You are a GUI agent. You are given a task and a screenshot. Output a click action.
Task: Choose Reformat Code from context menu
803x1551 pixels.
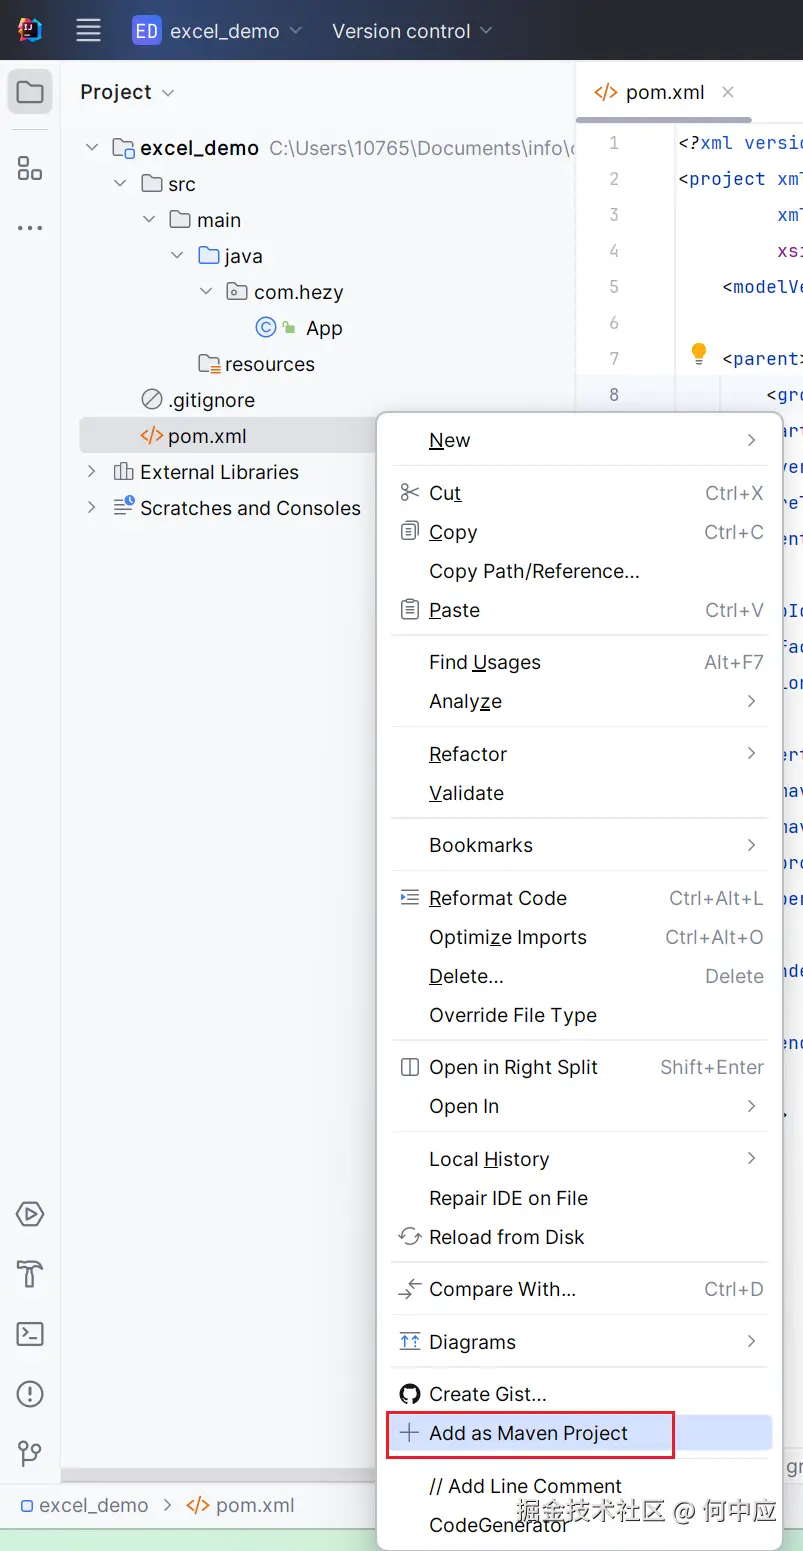coord(497,898)
